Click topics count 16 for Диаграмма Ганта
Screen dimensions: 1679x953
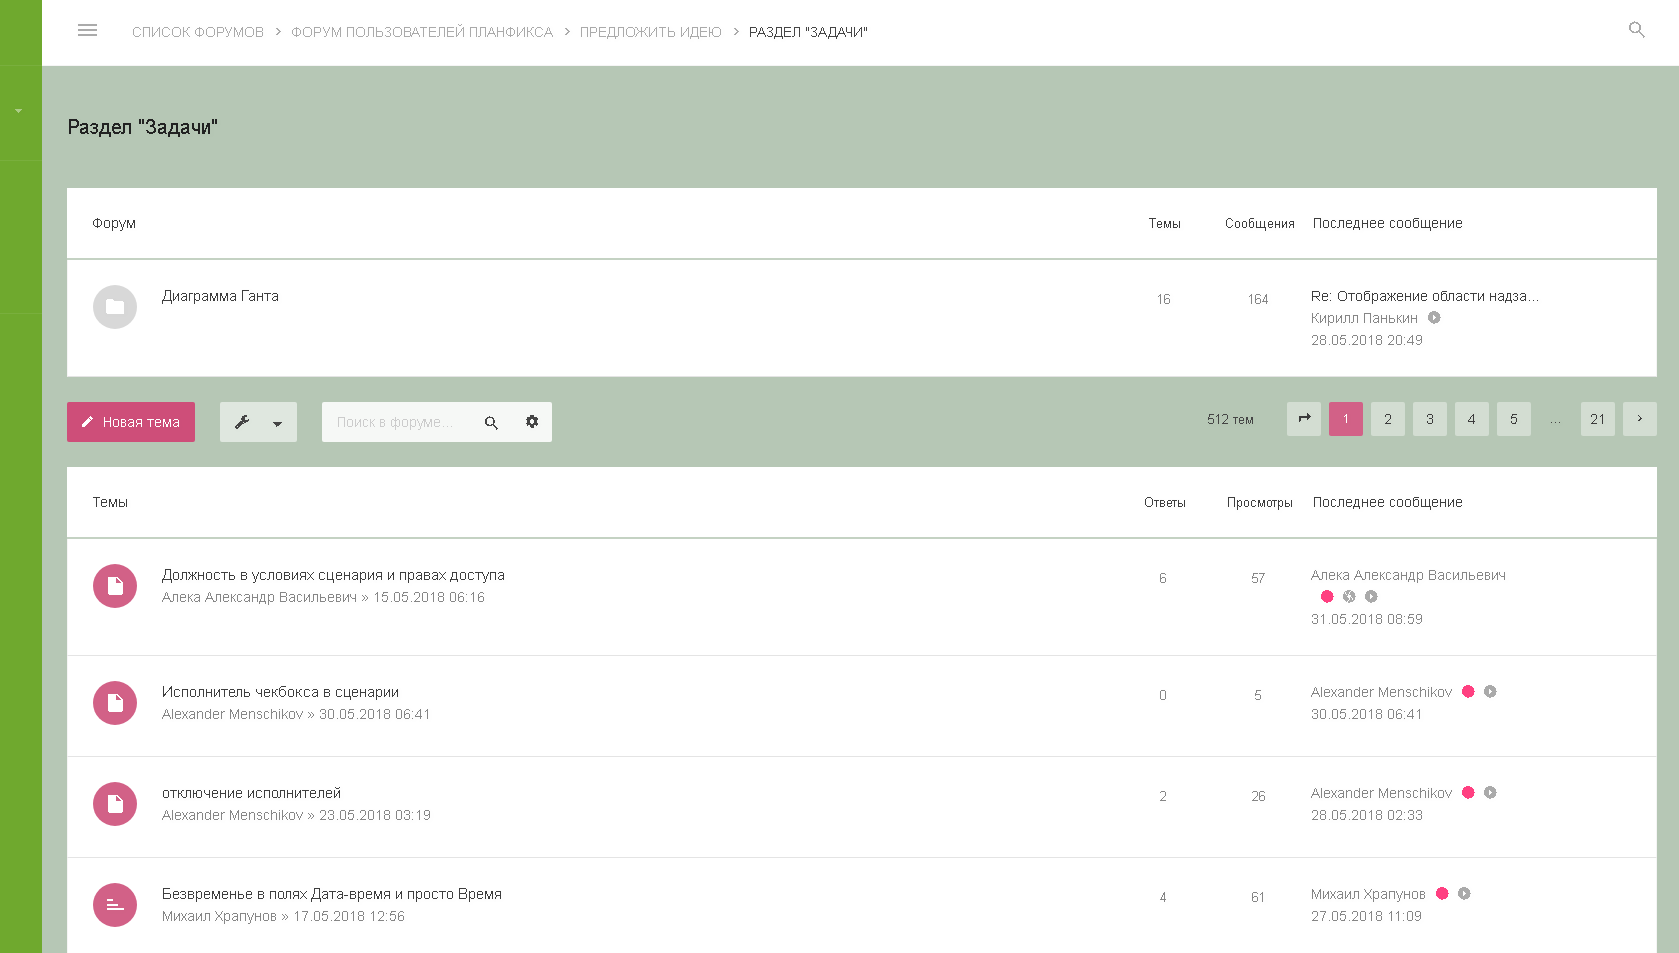point(1163,299)
